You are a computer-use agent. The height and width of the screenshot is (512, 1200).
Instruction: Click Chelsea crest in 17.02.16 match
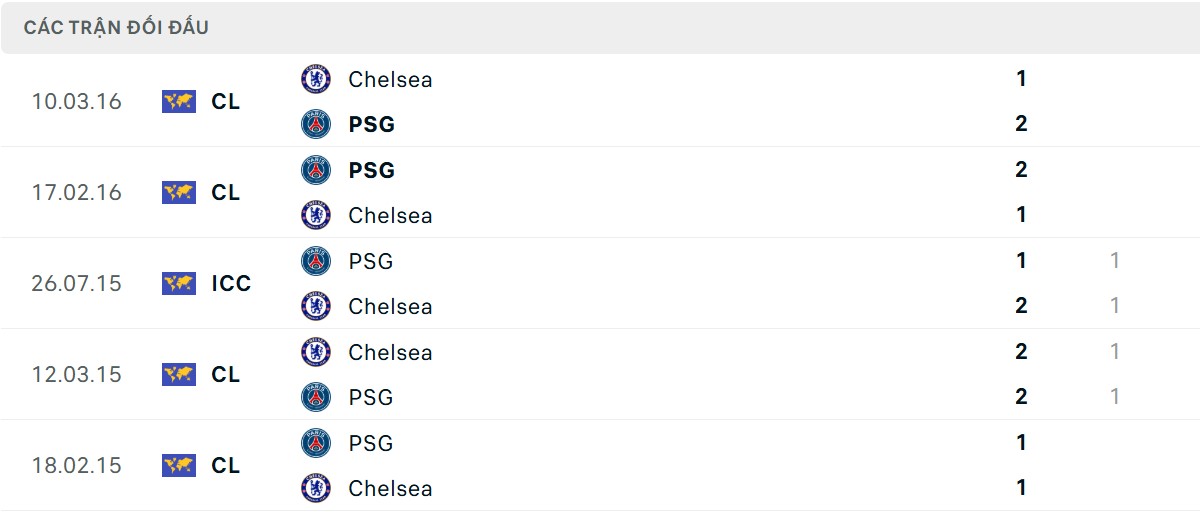pos(316,215)
